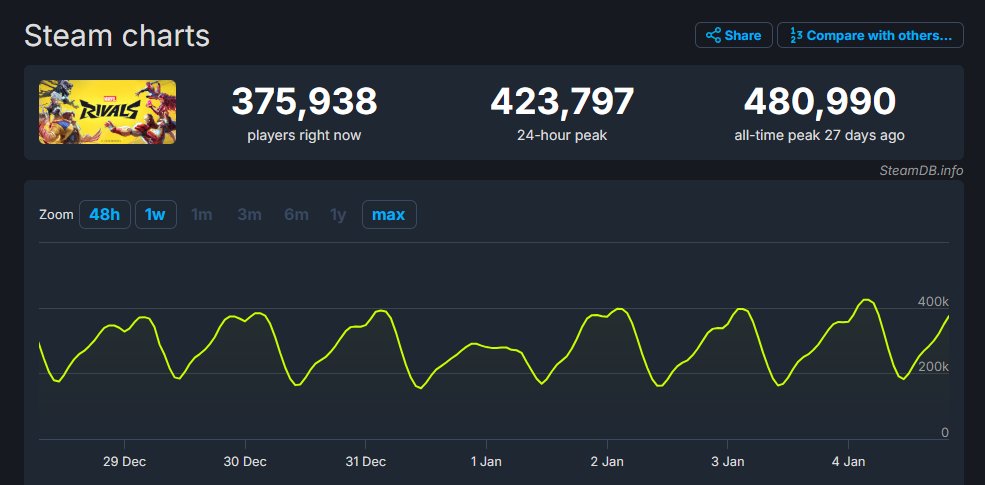Select the 1y zoom range
Image resolution: width=985 pixels, height=485 pixels.
[x=338, y=215]
